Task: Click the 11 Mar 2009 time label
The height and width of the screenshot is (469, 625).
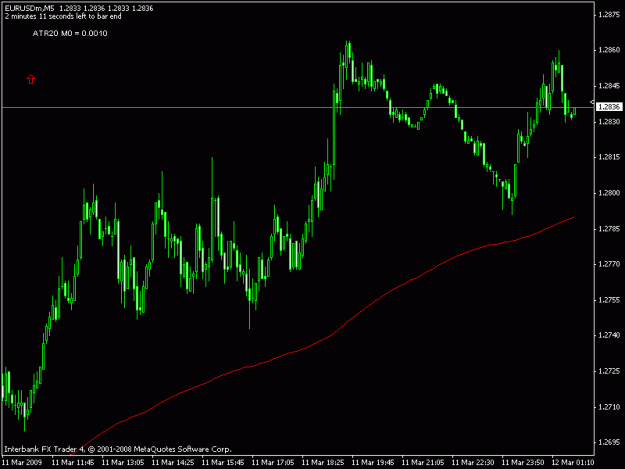Action: click(22, 463)
